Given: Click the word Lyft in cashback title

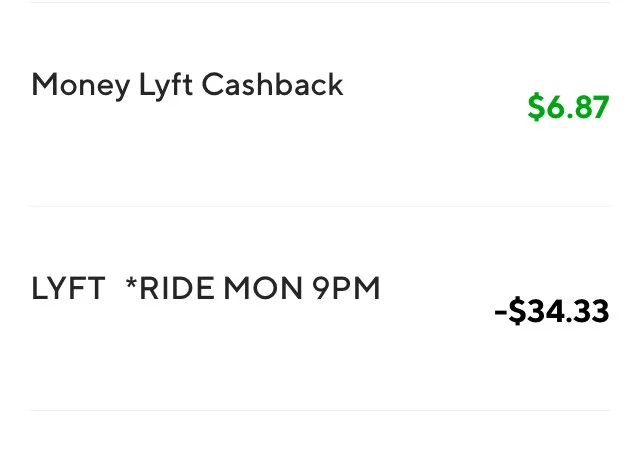Looking at the screenshot, I should coord(165,86).
